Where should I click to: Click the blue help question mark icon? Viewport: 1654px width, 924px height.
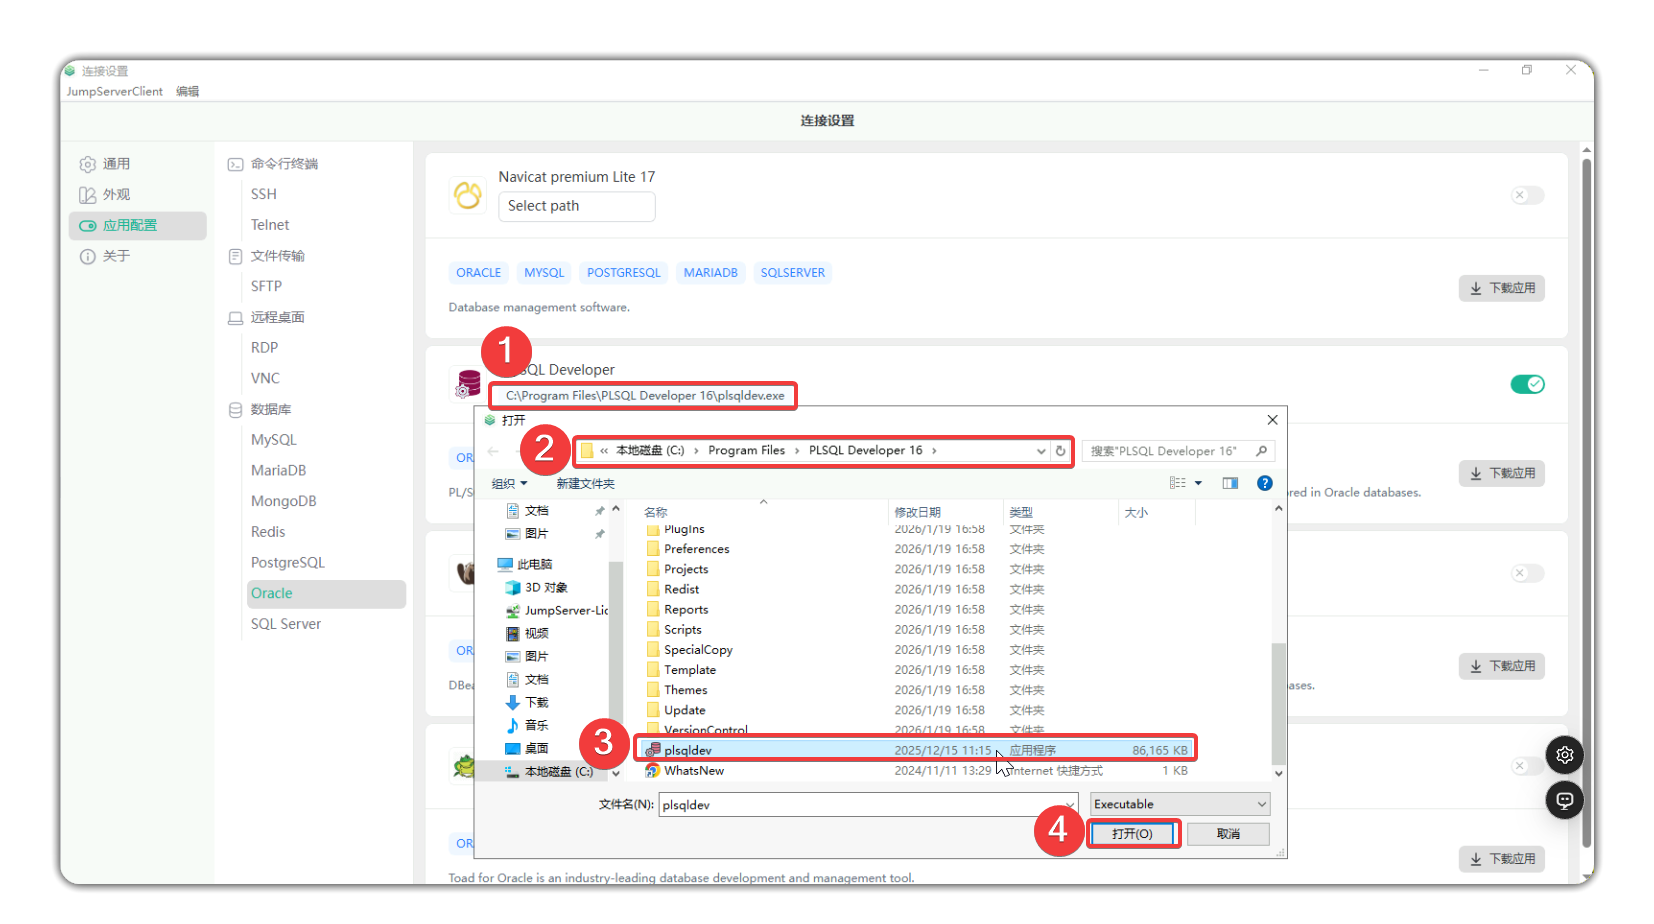click(1264, 483)
